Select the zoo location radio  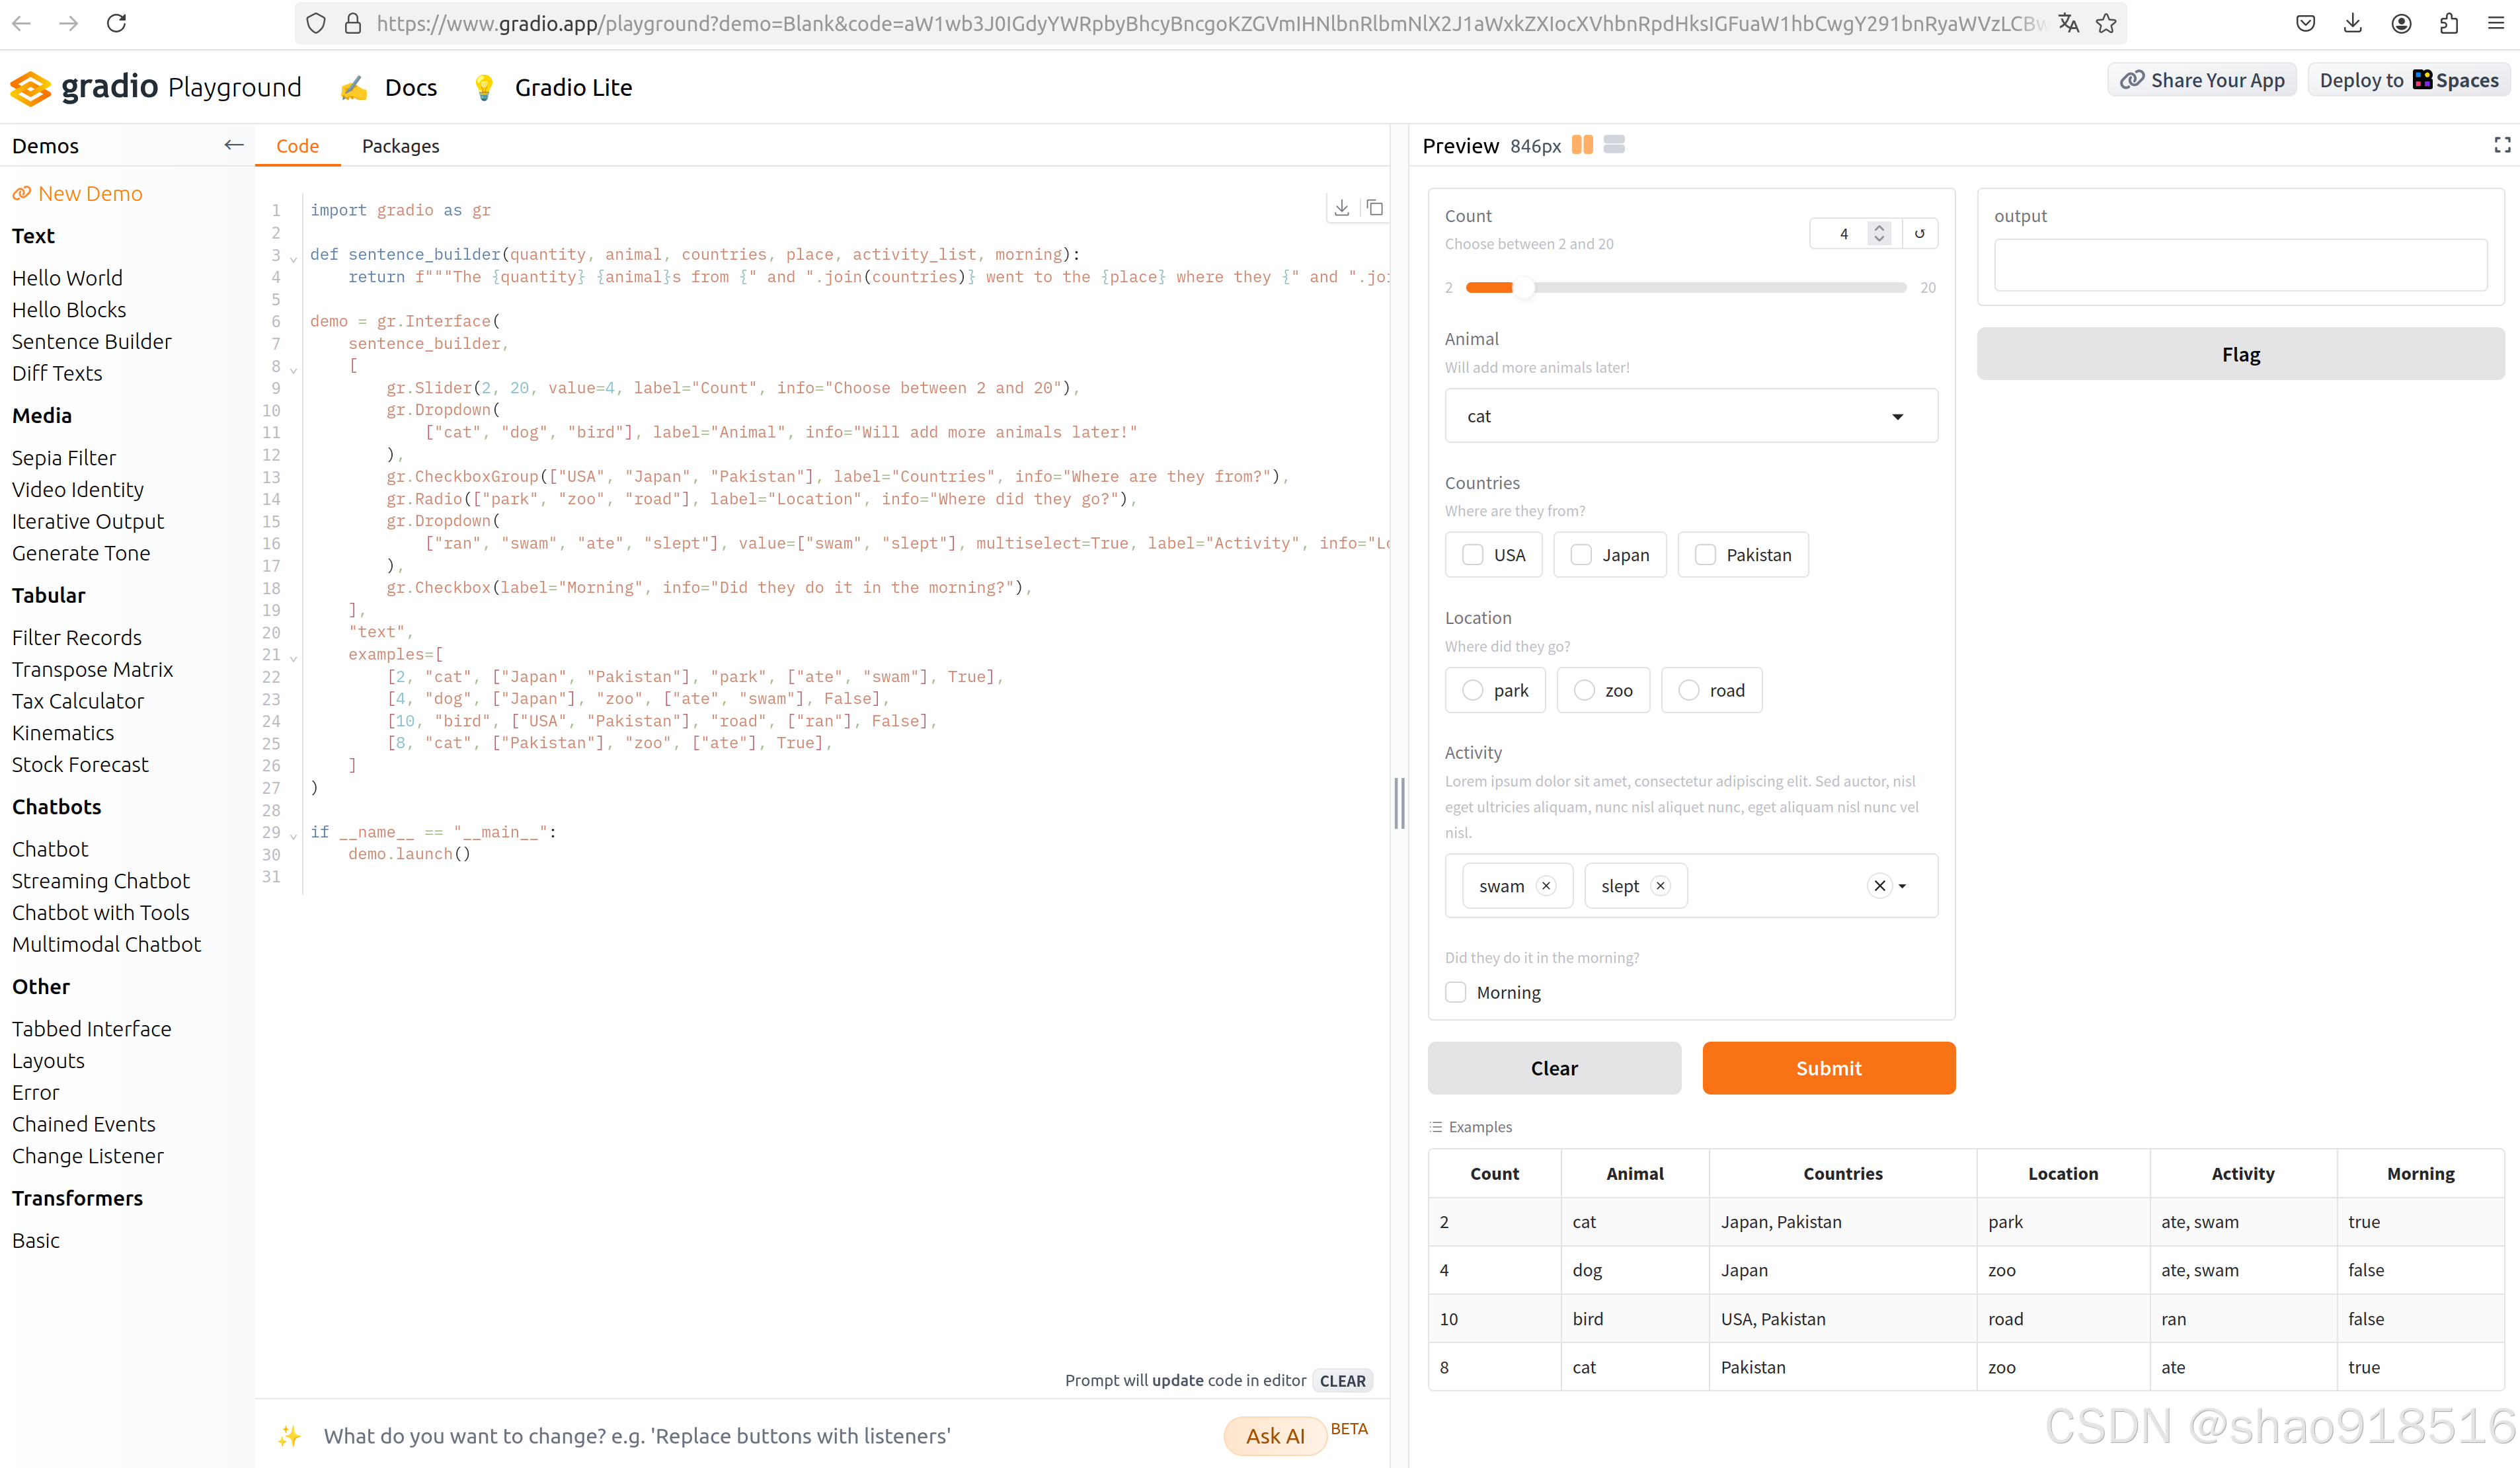pos(1584,690)
